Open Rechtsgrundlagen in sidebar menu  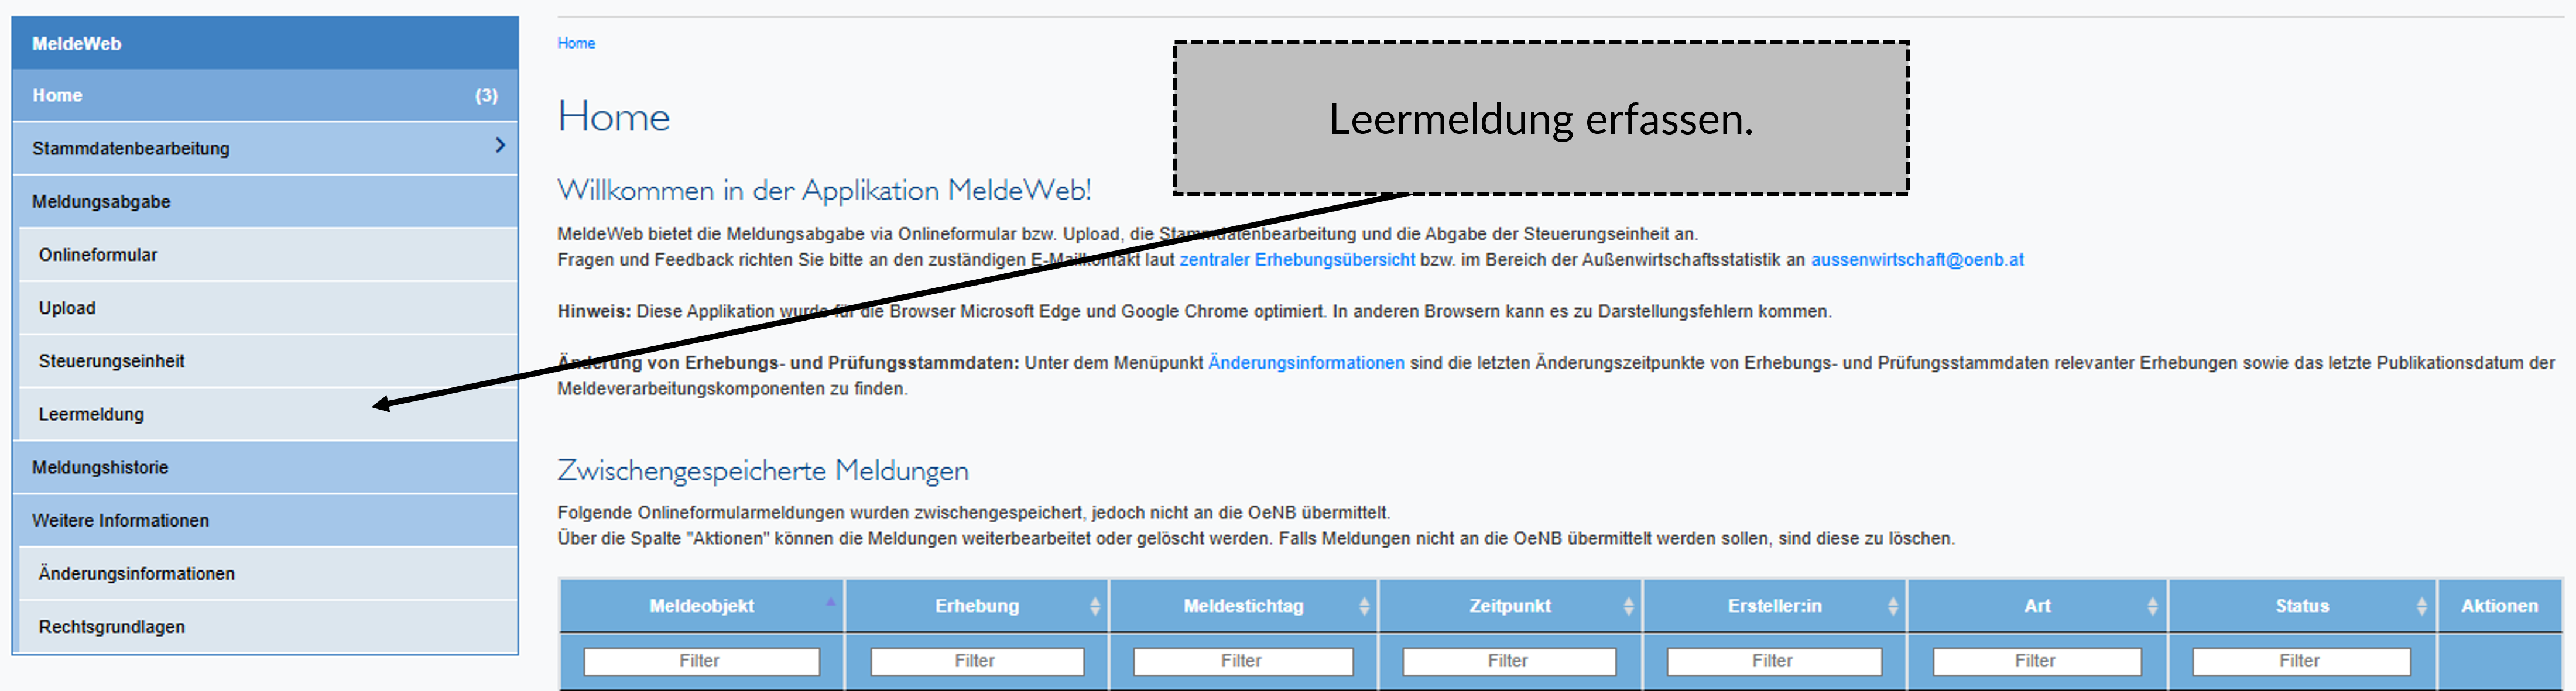111,627
